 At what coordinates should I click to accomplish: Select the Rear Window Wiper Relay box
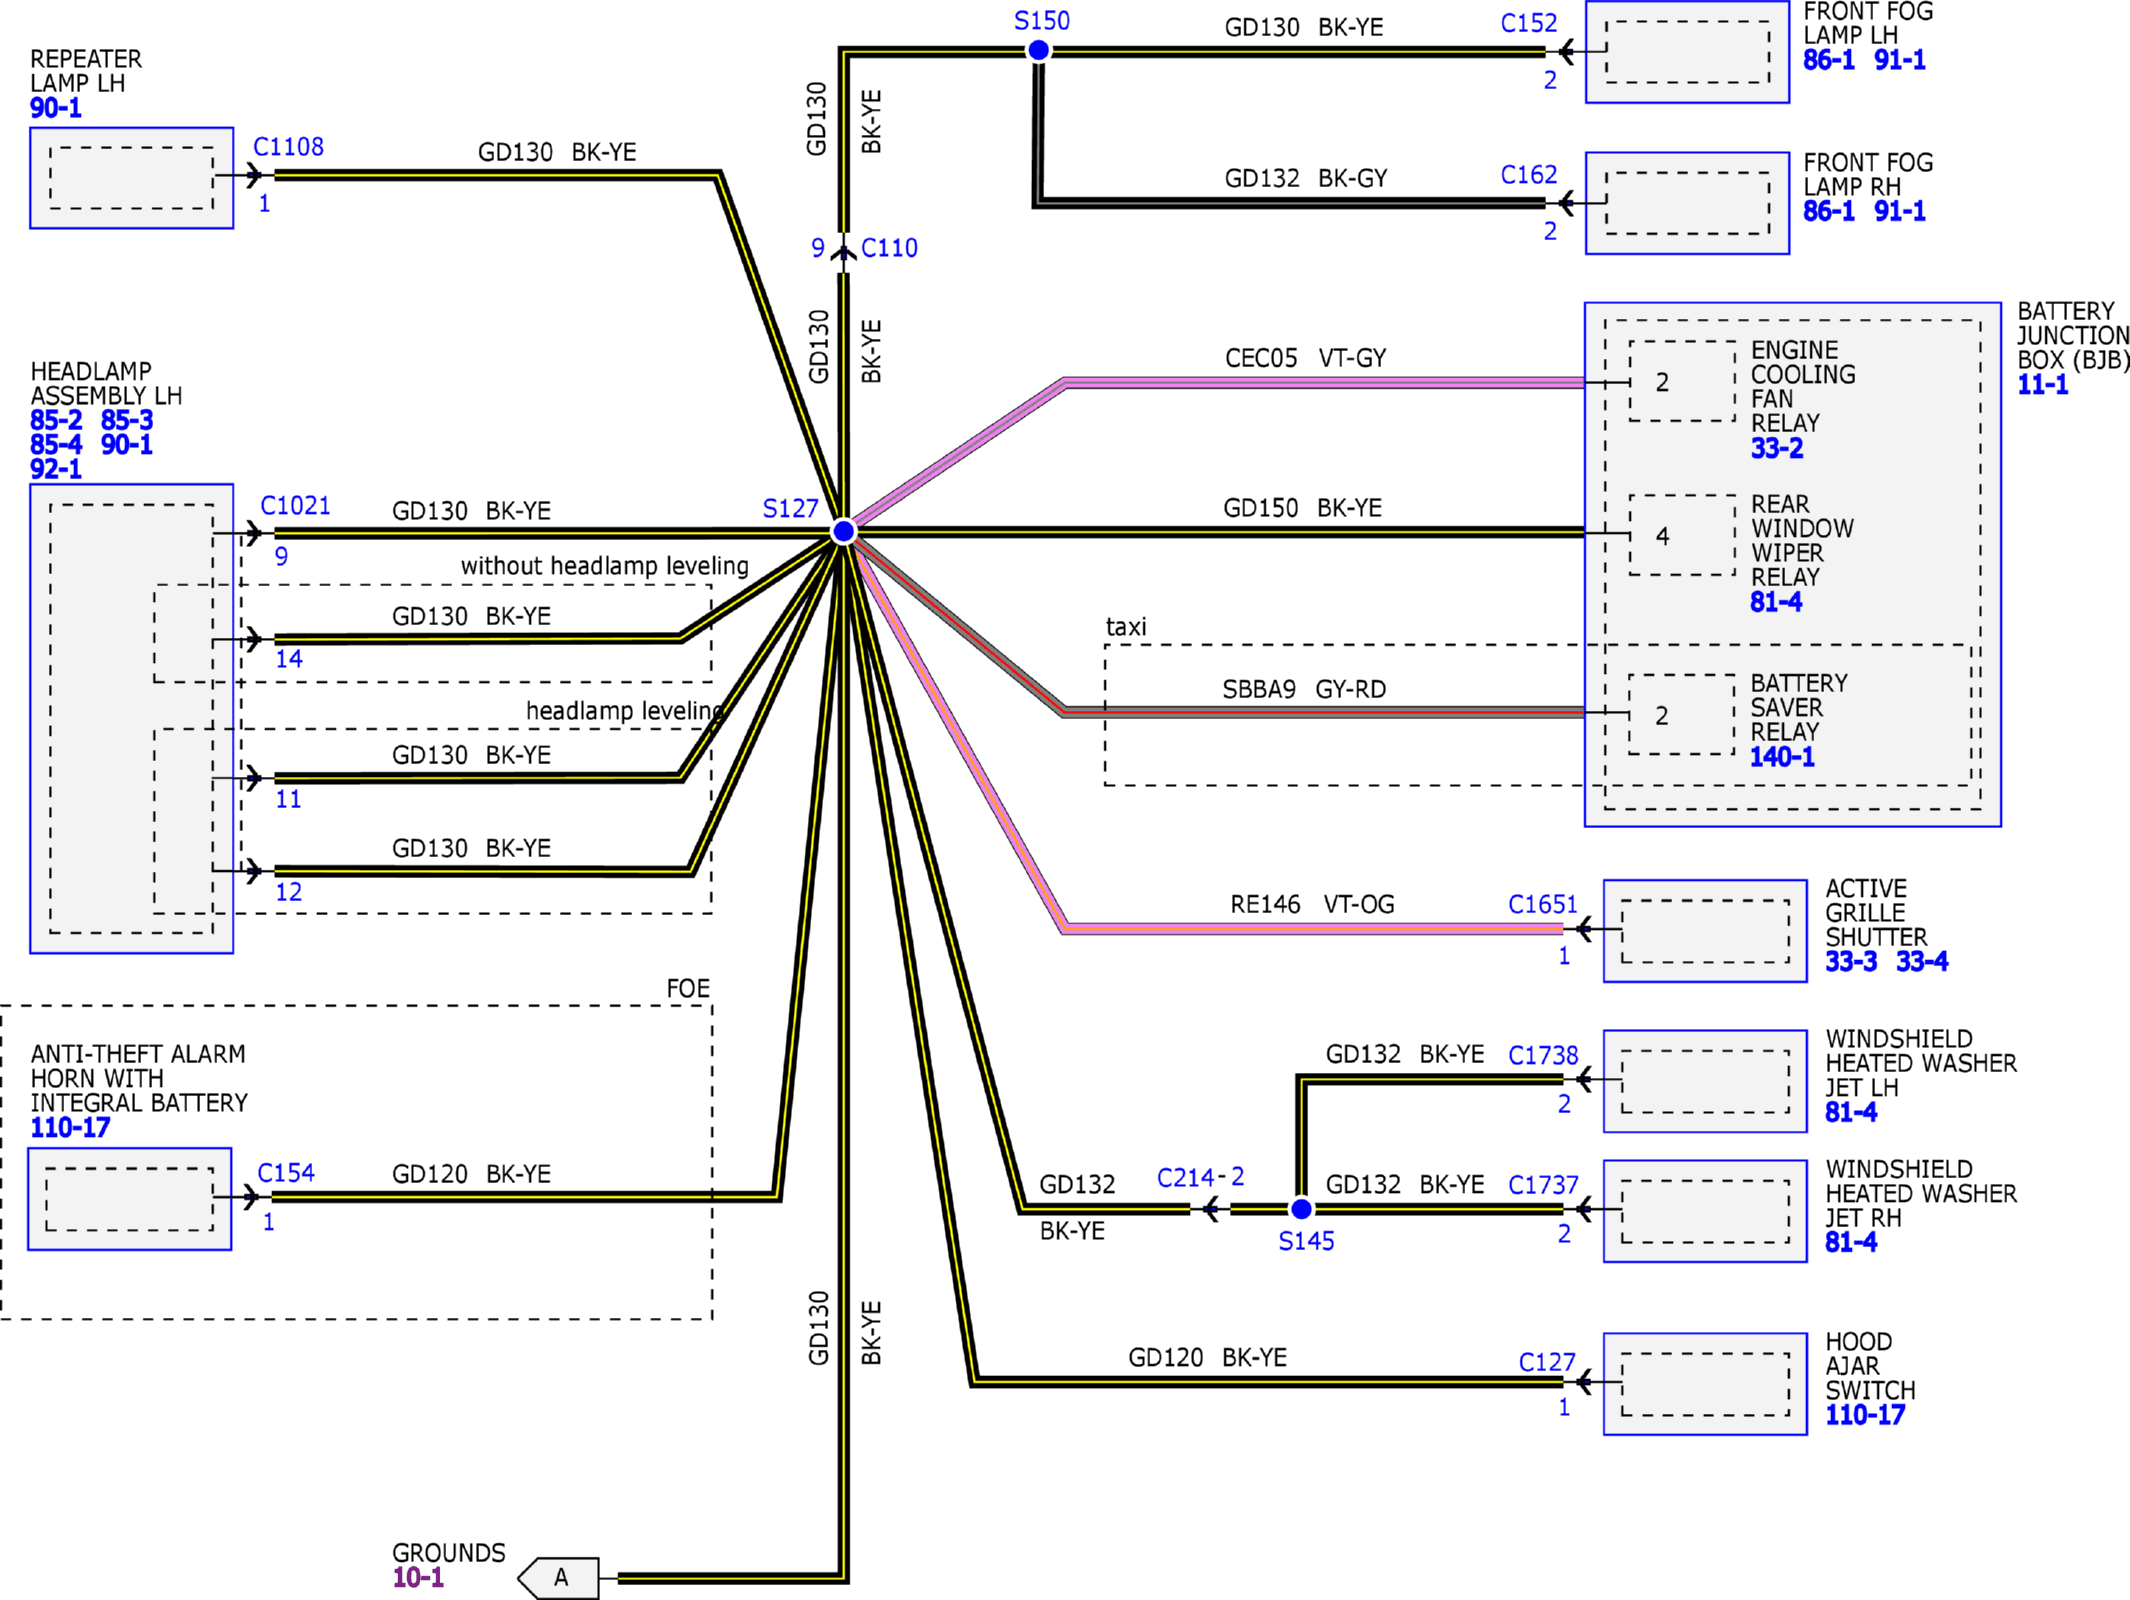pos(1681,536)
